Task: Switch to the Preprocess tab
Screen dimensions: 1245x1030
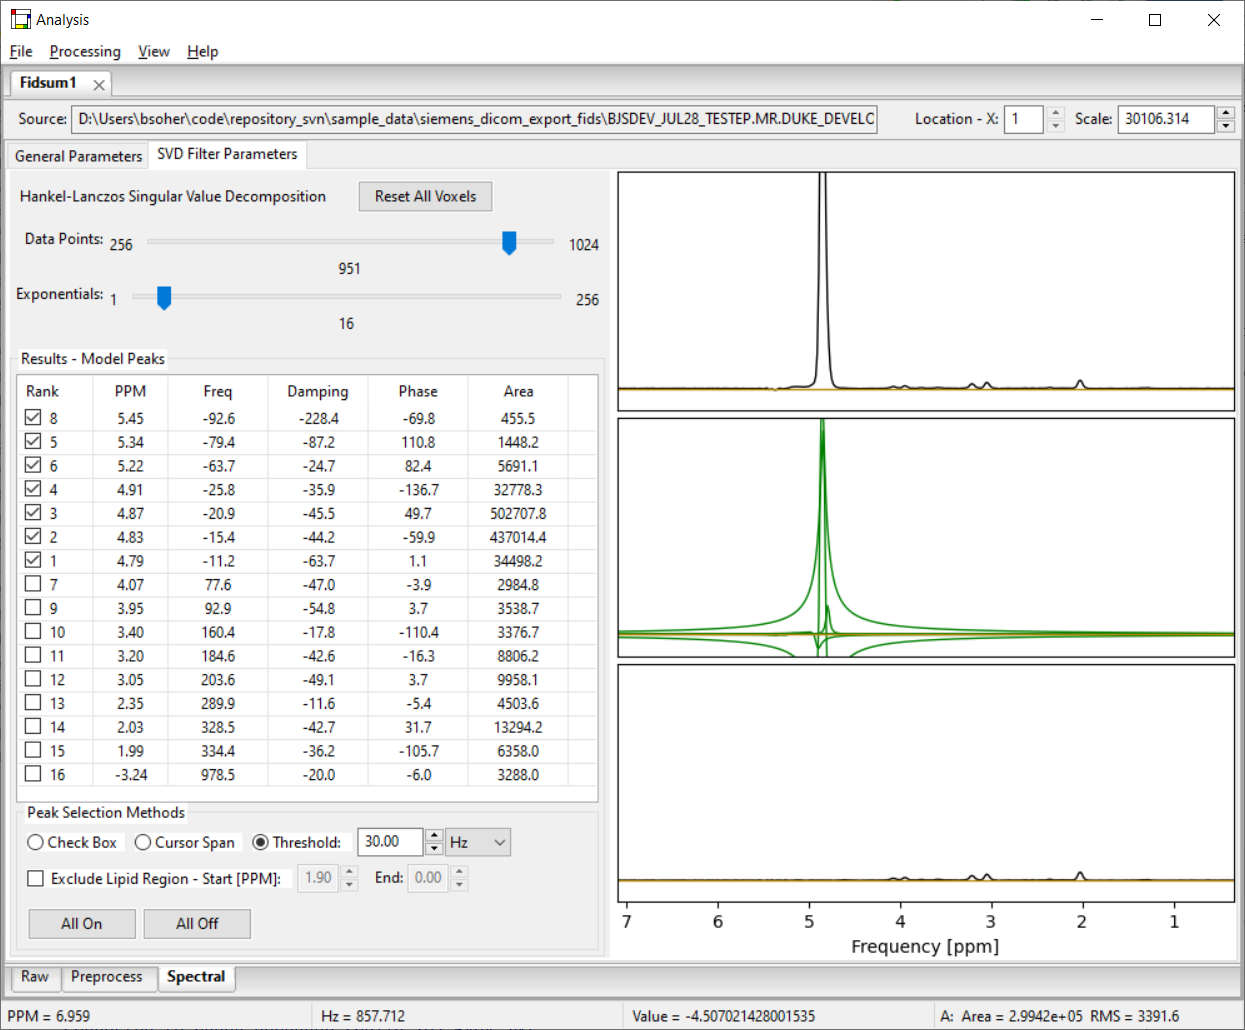Action: (x=109, y=978)
